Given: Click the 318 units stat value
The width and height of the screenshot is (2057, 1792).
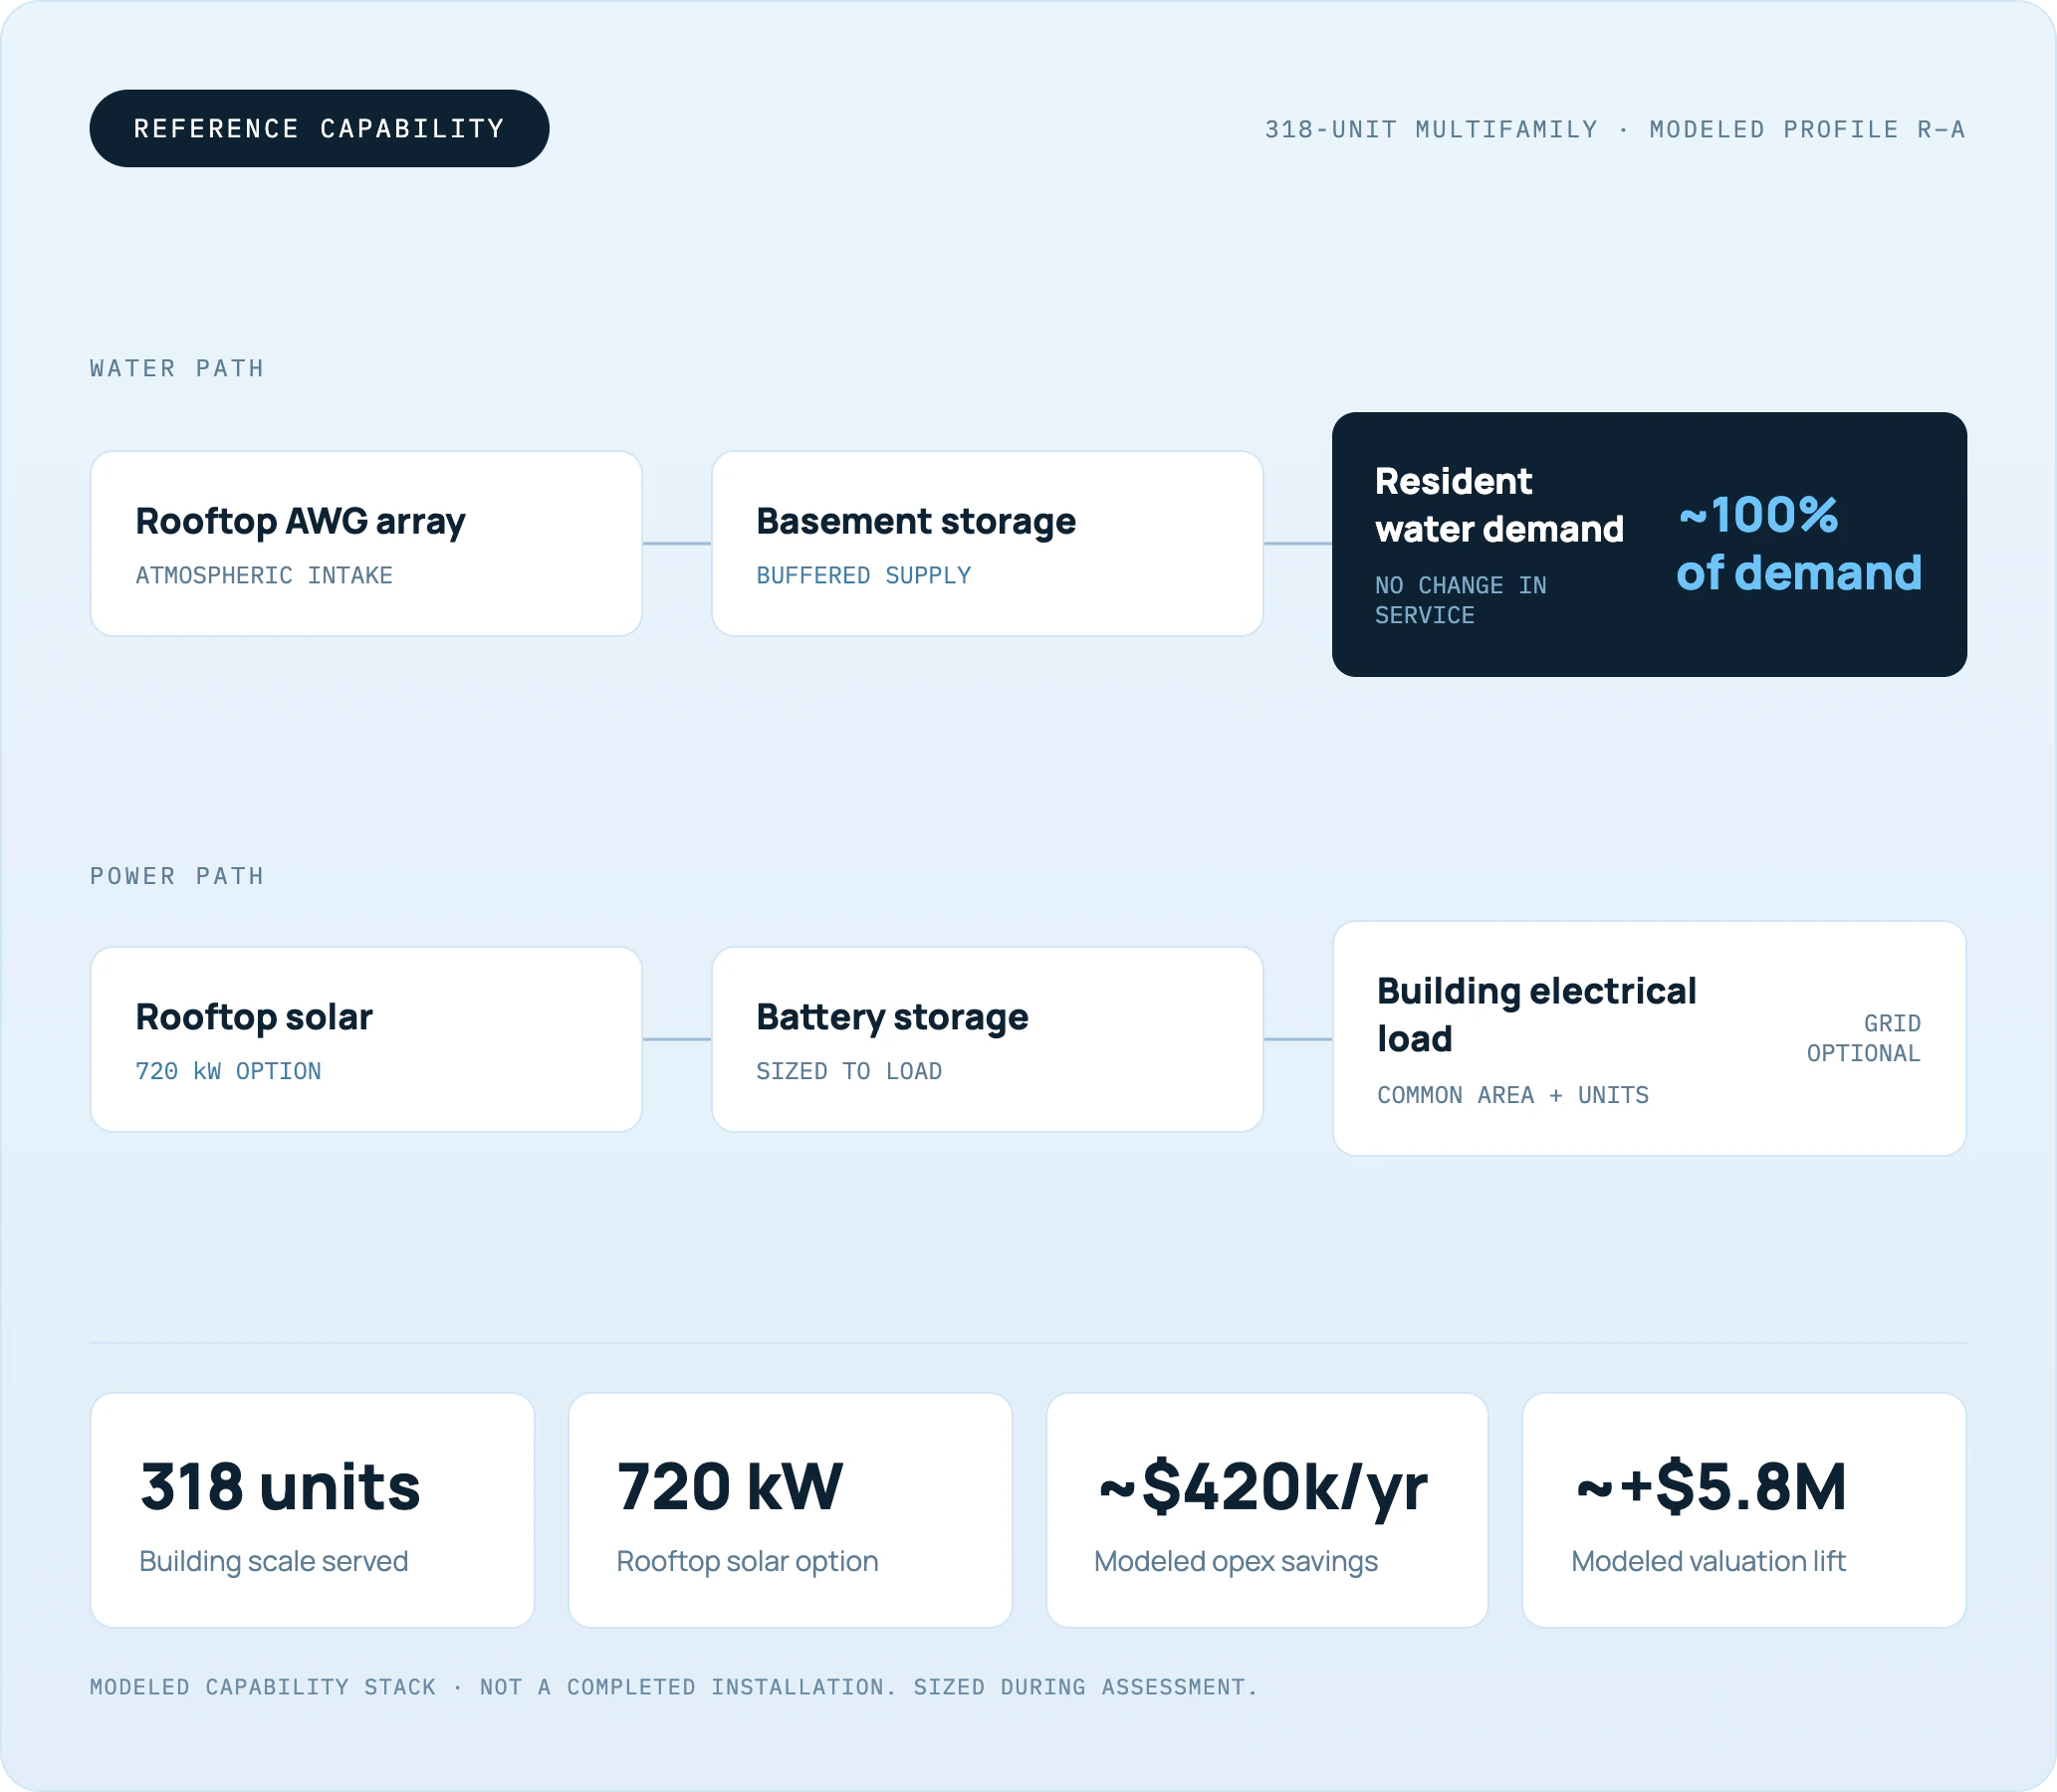Looking at the screenshot, I should [280, 1487].
